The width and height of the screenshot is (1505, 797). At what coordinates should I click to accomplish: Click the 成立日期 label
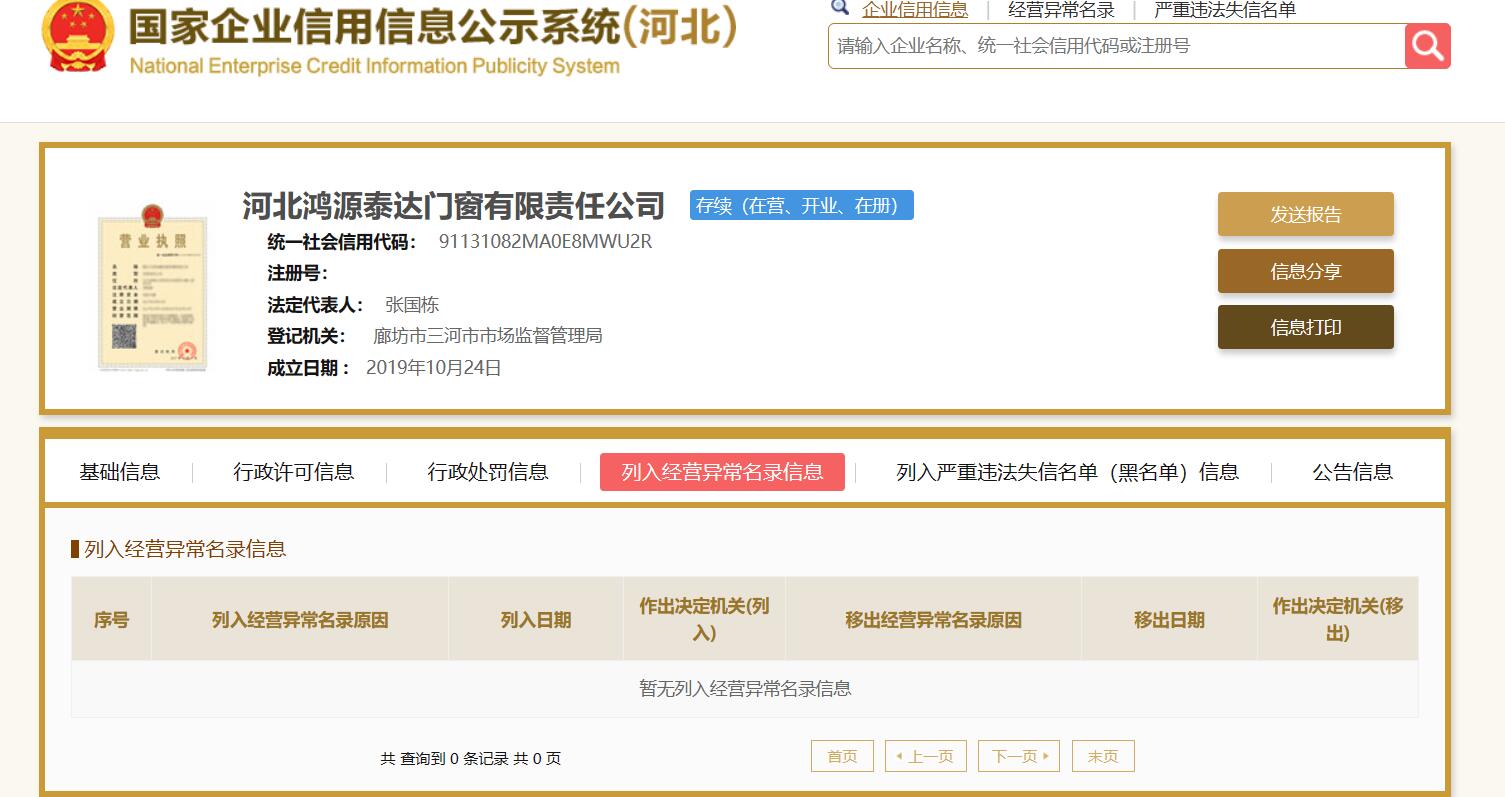click(308, 368)
